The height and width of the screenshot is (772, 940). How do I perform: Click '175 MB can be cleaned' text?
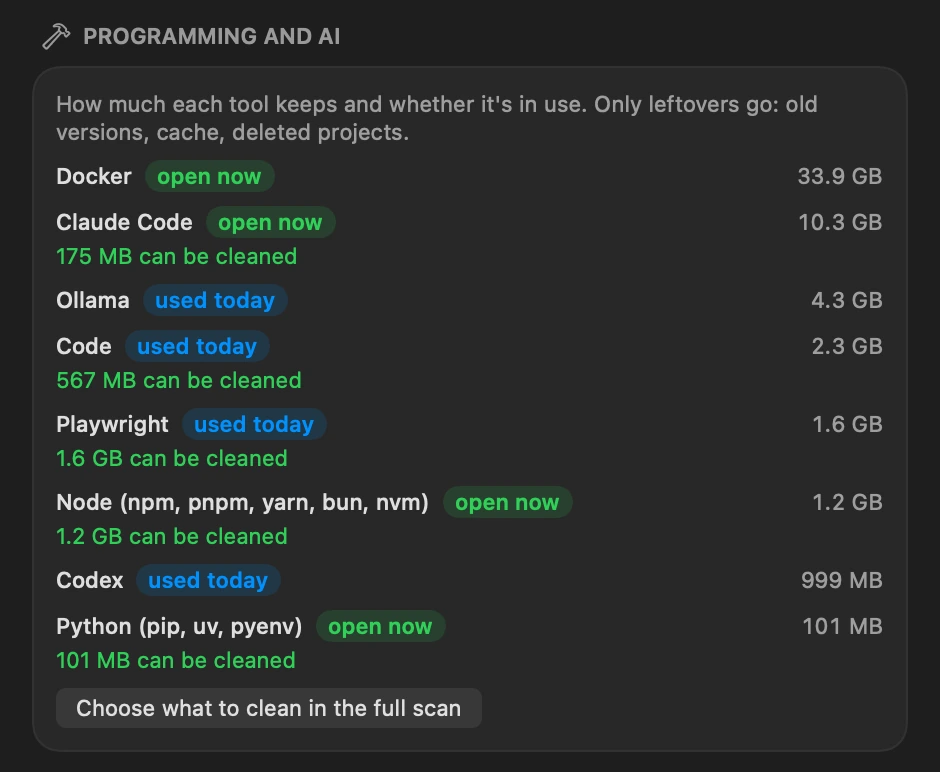(176, 257)
